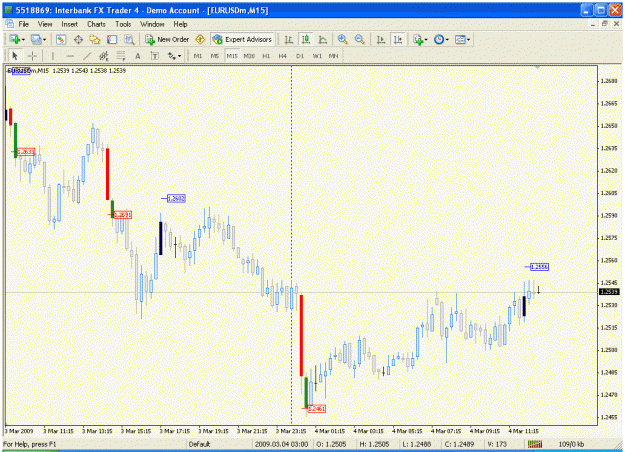Switch chart to H4 timeframe
This screenshot has width=625, height=452.
coord(283,56)
